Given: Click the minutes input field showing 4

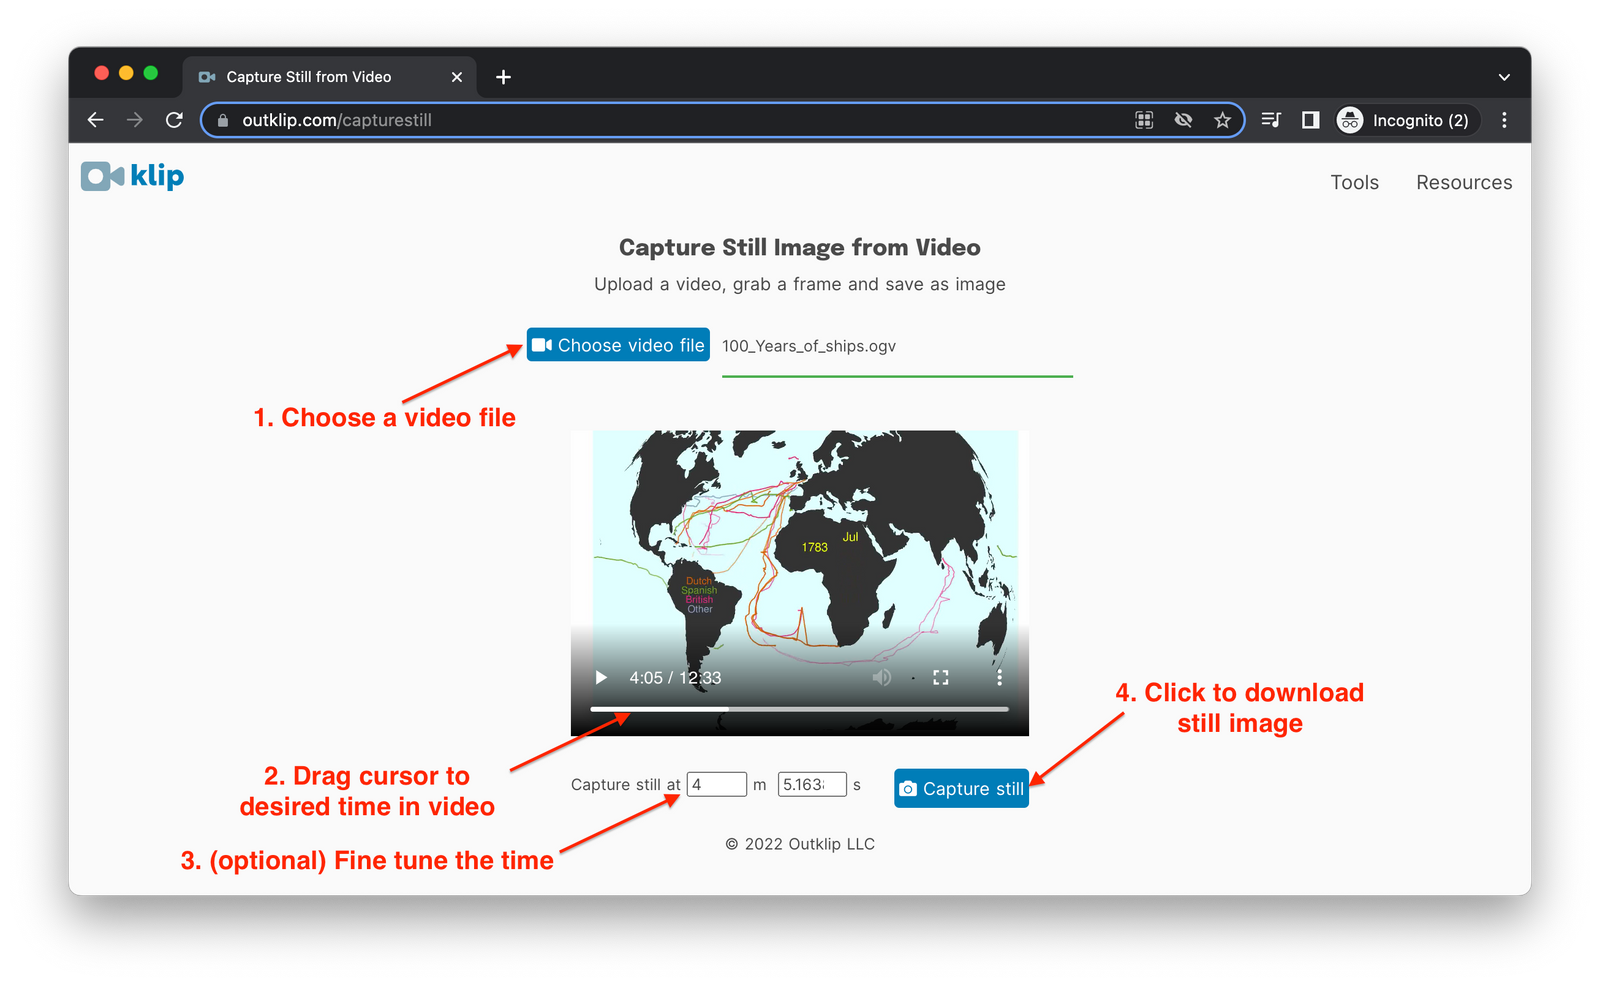Looking at the screenshot, I should coord(716,784).
